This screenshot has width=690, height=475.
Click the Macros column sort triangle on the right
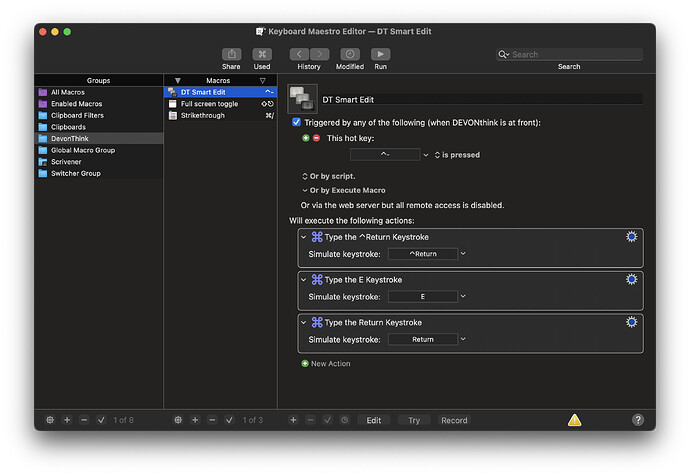(x=263, y=81)
